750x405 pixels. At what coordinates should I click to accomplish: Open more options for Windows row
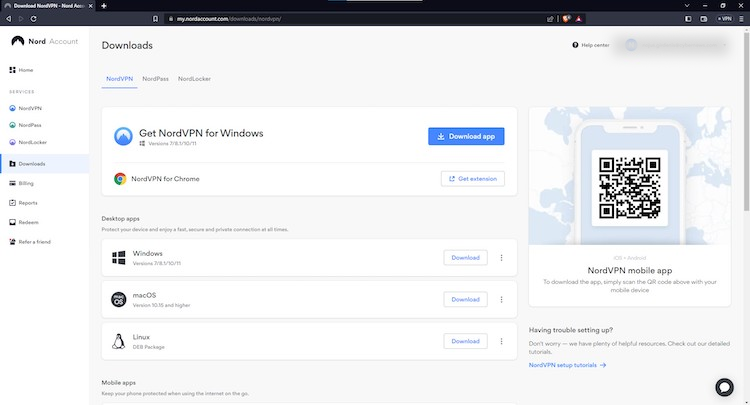[x=501, y=258]
